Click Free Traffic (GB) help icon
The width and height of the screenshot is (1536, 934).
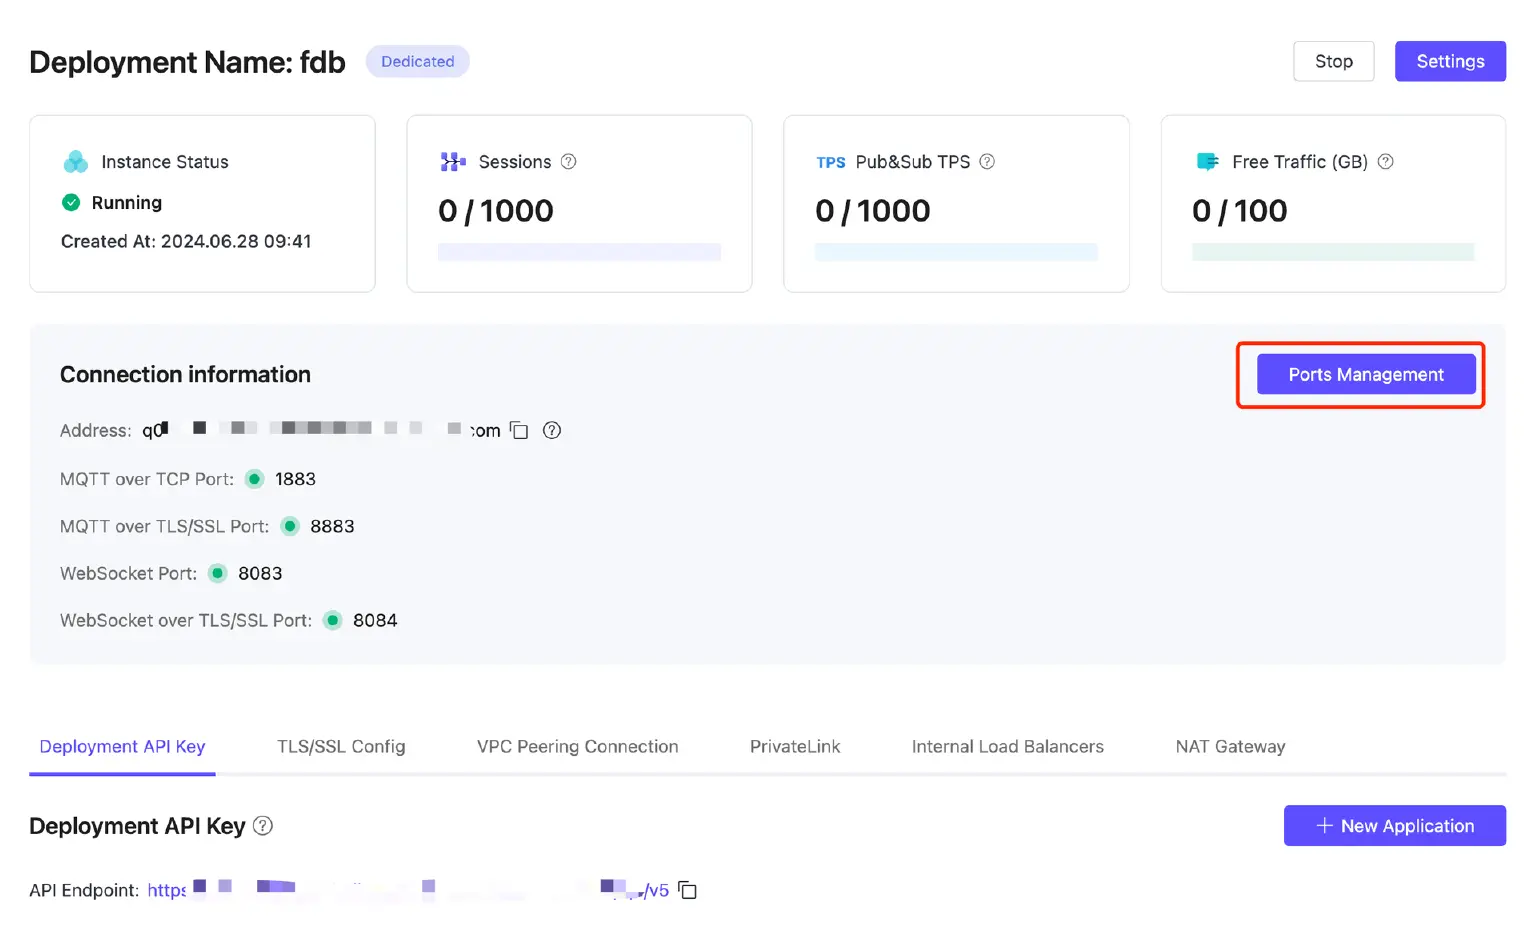(x=1385, y=162)
